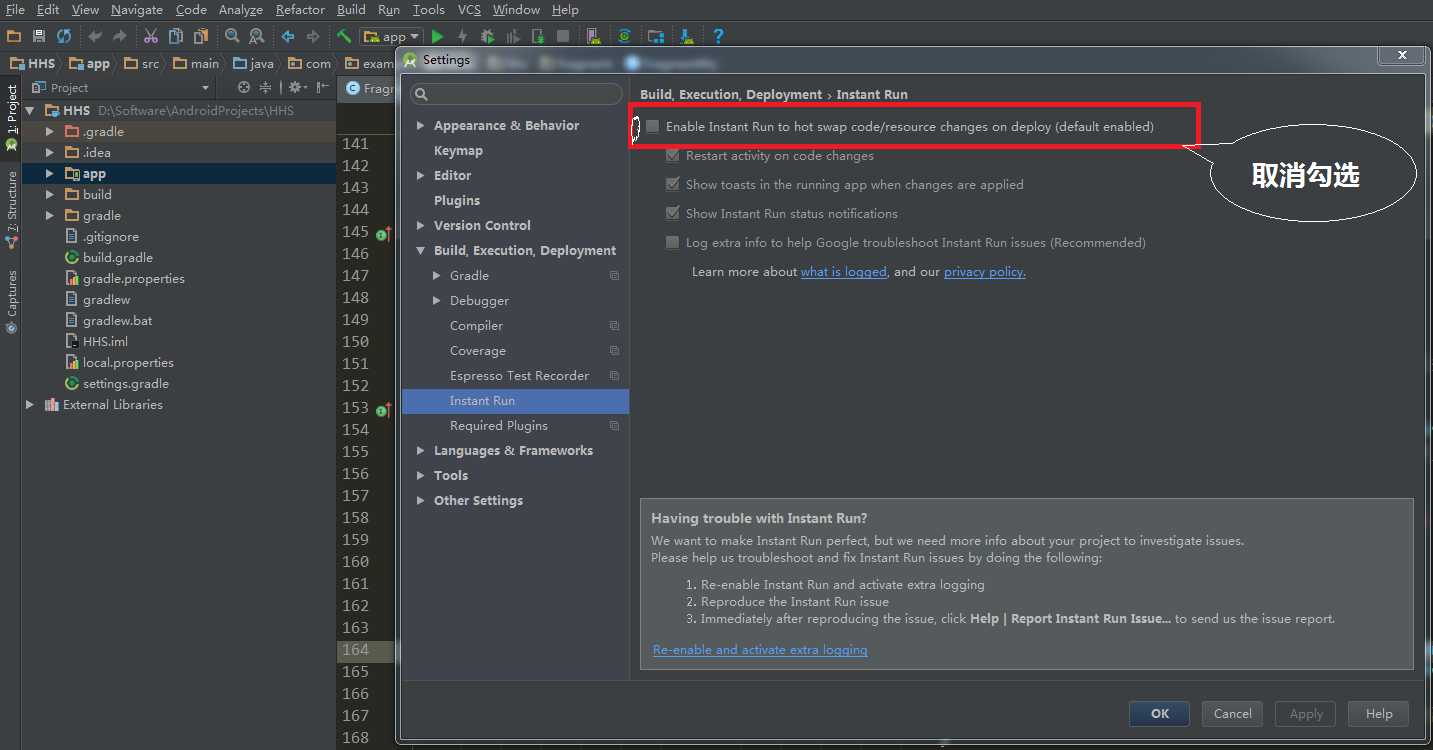Click the Back navigation arrow
Screen dimensions: 1433x750
tap(288, 36)
